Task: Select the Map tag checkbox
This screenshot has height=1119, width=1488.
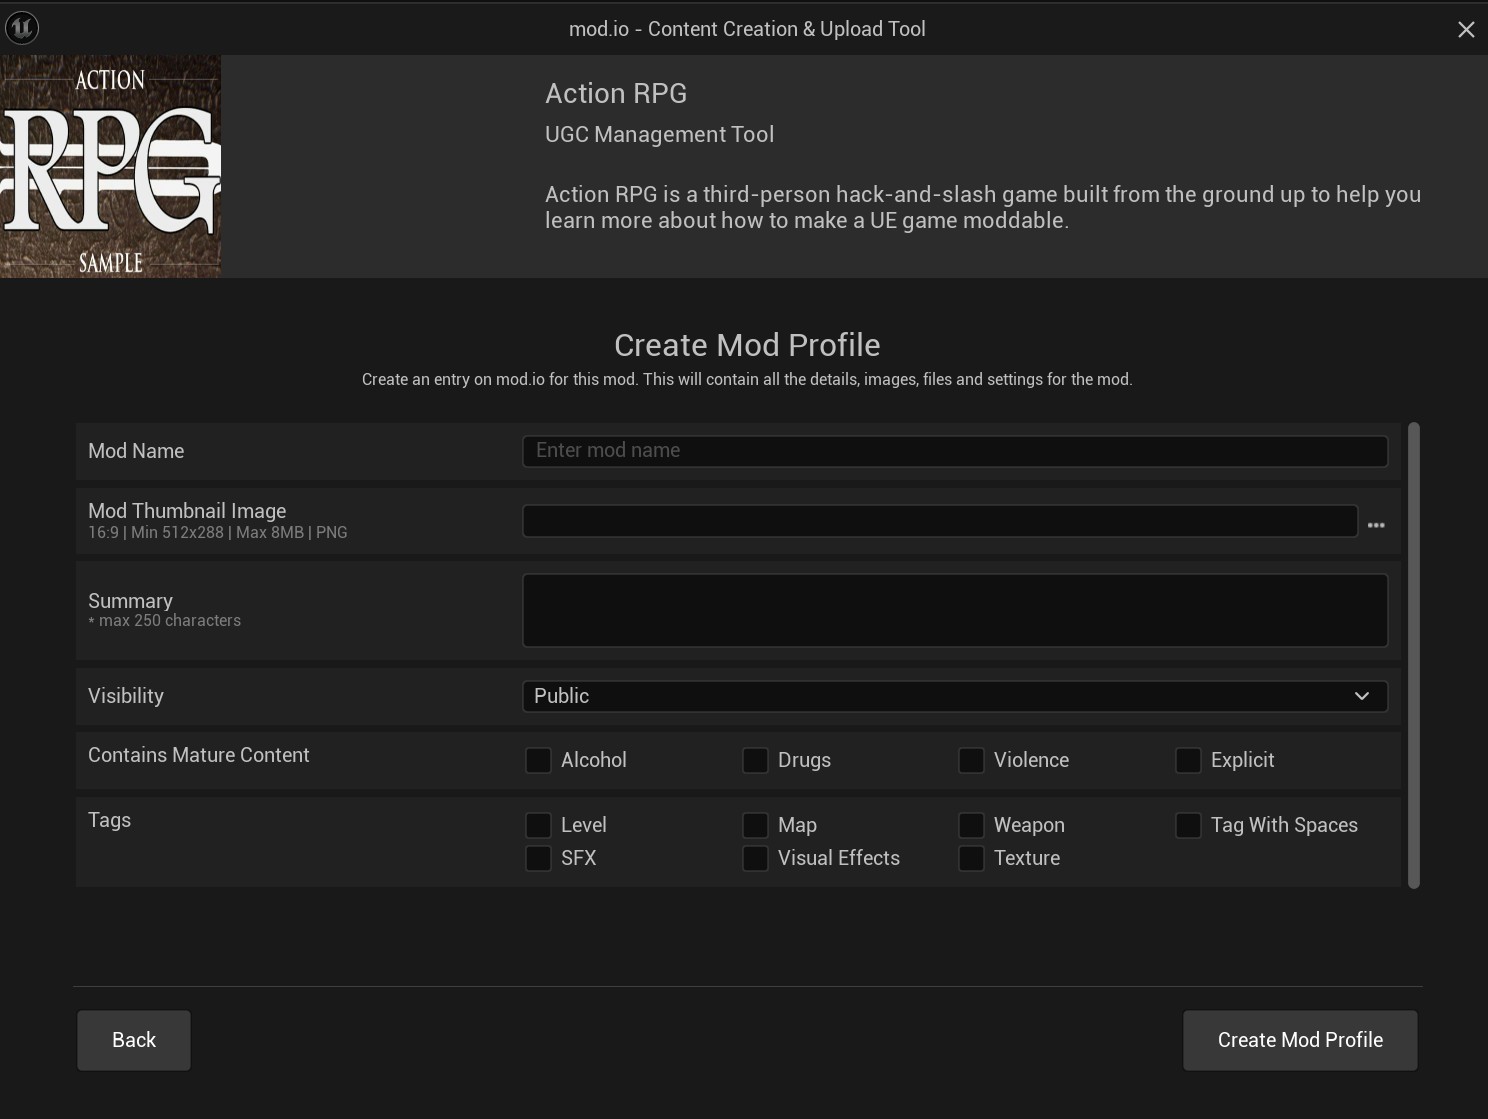Action: 755,825
